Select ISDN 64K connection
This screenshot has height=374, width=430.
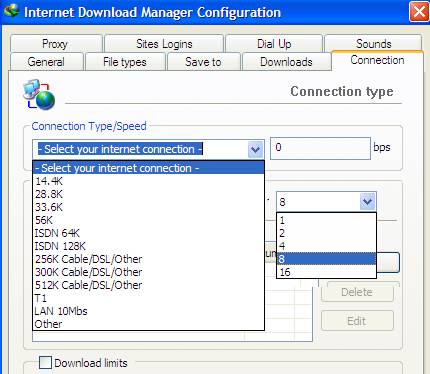(148, 233)
